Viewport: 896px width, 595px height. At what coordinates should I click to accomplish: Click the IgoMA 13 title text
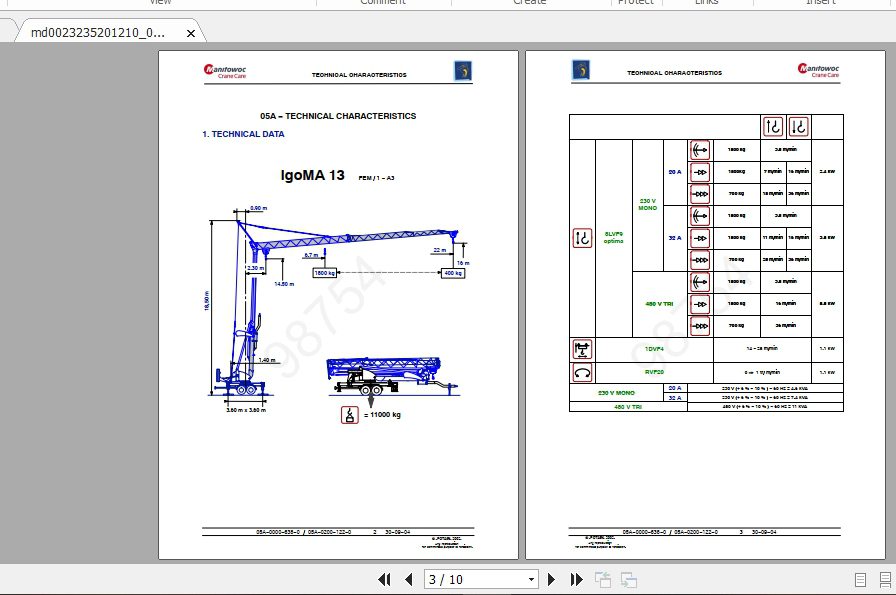click(x=312, y=175)
